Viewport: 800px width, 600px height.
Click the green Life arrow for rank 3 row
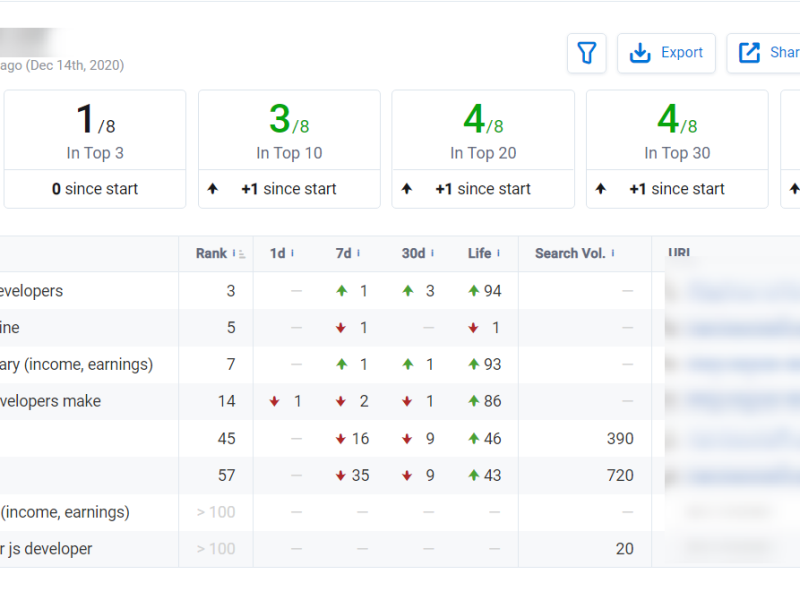click(x=474, y=291)
